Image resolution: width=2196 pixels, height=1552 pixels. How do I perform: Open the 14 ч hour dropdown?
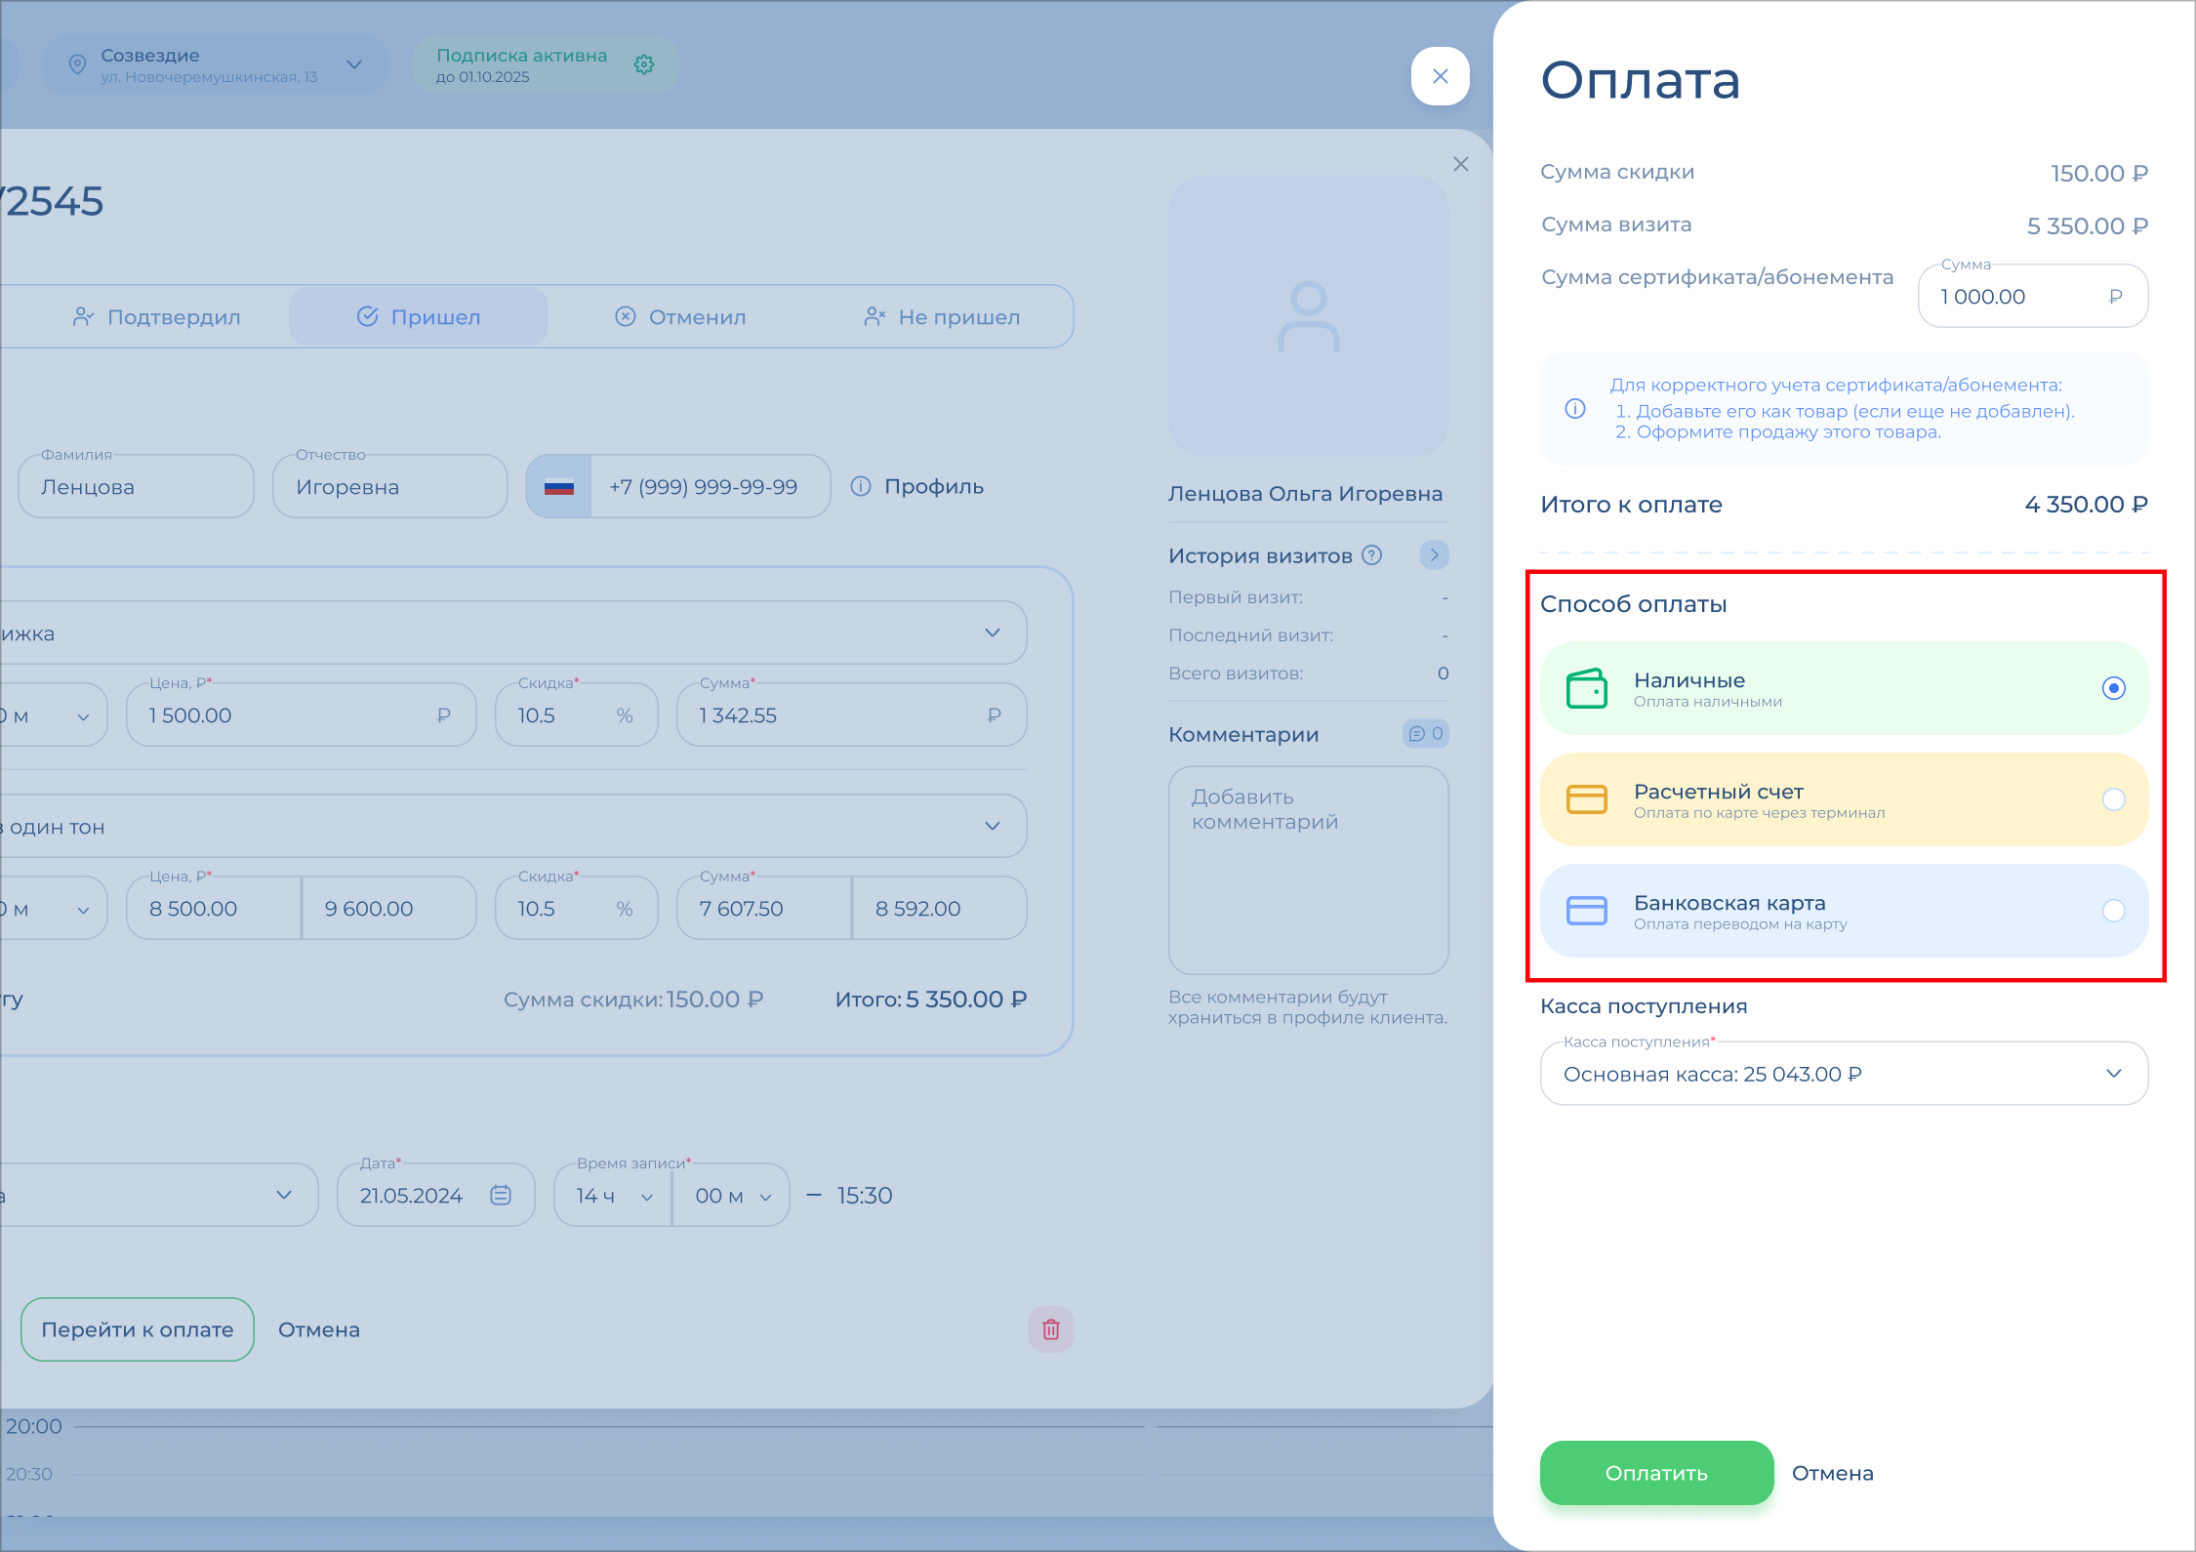[x=612, y=1196]
